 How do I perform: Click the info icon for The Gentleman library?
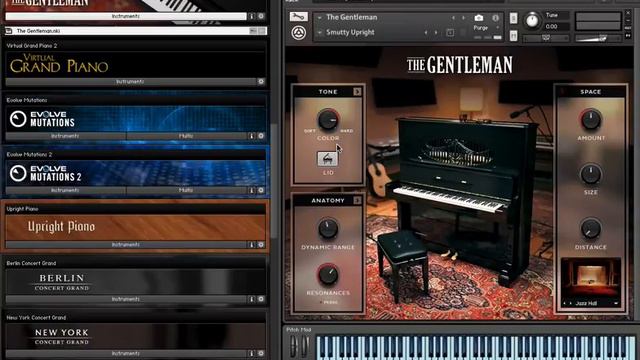pos(251,16)
